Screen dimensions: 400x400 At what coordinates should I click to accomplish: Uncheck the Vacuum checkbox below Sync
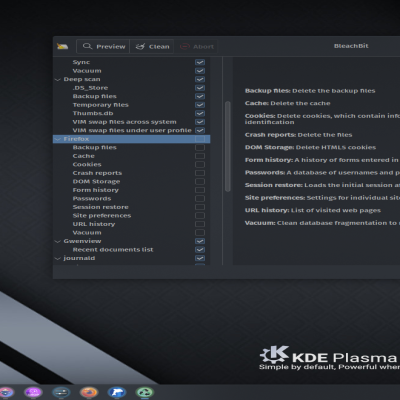tap(200, 71)
